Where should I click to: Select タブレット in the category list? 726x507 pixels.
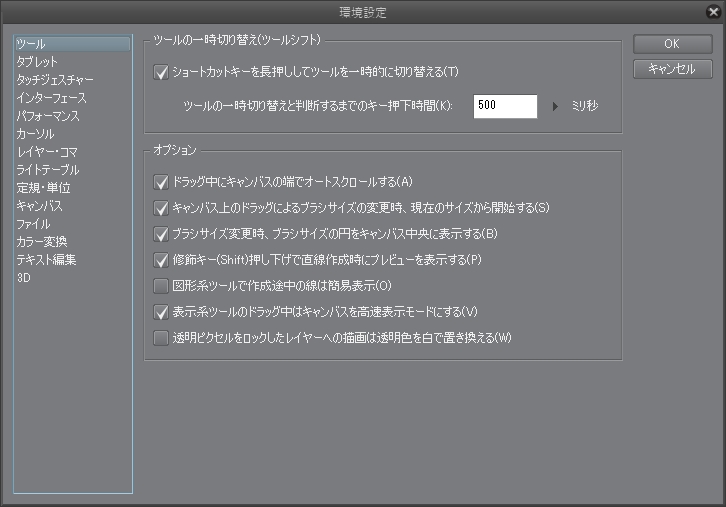(38, 62)
